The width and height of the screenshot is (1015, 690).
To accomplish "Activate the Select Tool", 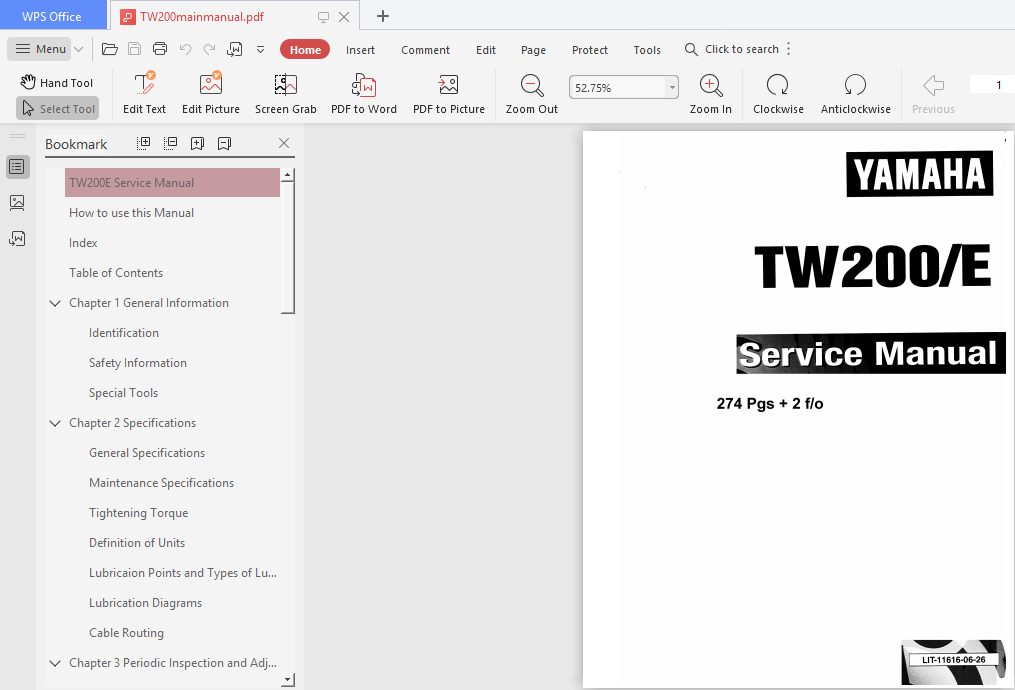I will (58, 109).
